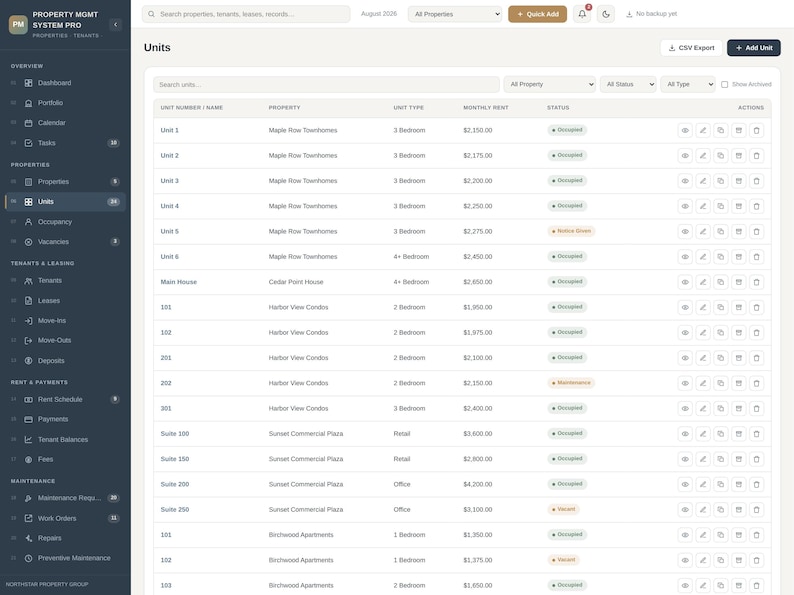The image size is (794, 595).
Task: Open the All Type filter dropdown
Action: click(688, 85)
